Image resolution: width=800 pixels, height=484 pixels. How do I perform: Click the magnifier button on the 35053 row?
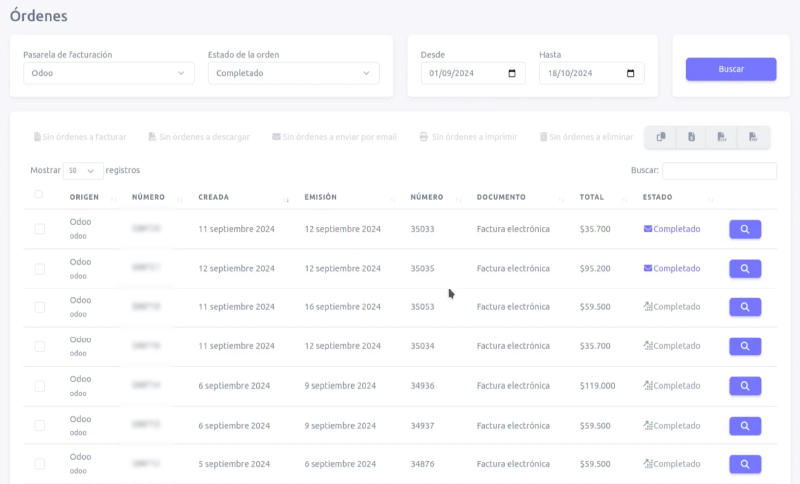pyautogui.click(x=745, y=307)
